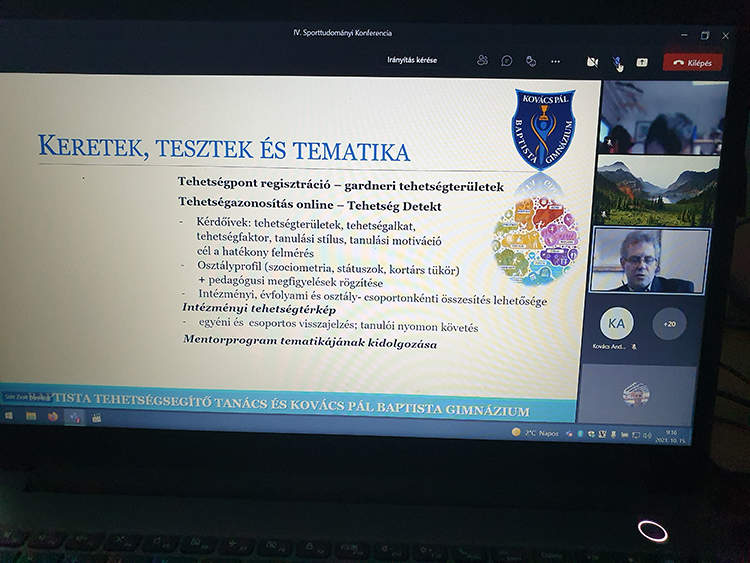Click the window title IV. Sporttudományi Konferencia
The image size is (750, 563).
click(x=342, y=33)
